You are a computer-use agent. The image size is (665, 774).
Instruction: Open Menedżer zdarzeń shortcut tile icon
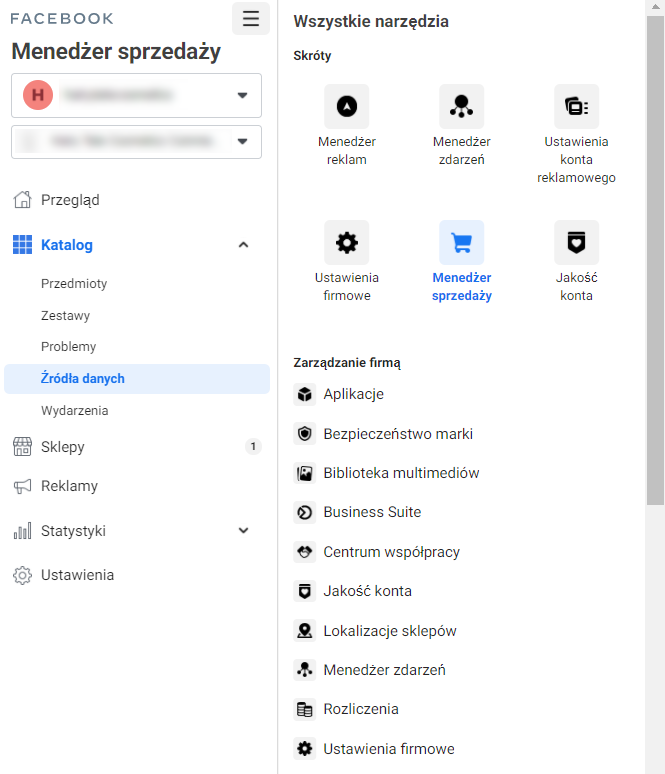(x=462, y=107)
